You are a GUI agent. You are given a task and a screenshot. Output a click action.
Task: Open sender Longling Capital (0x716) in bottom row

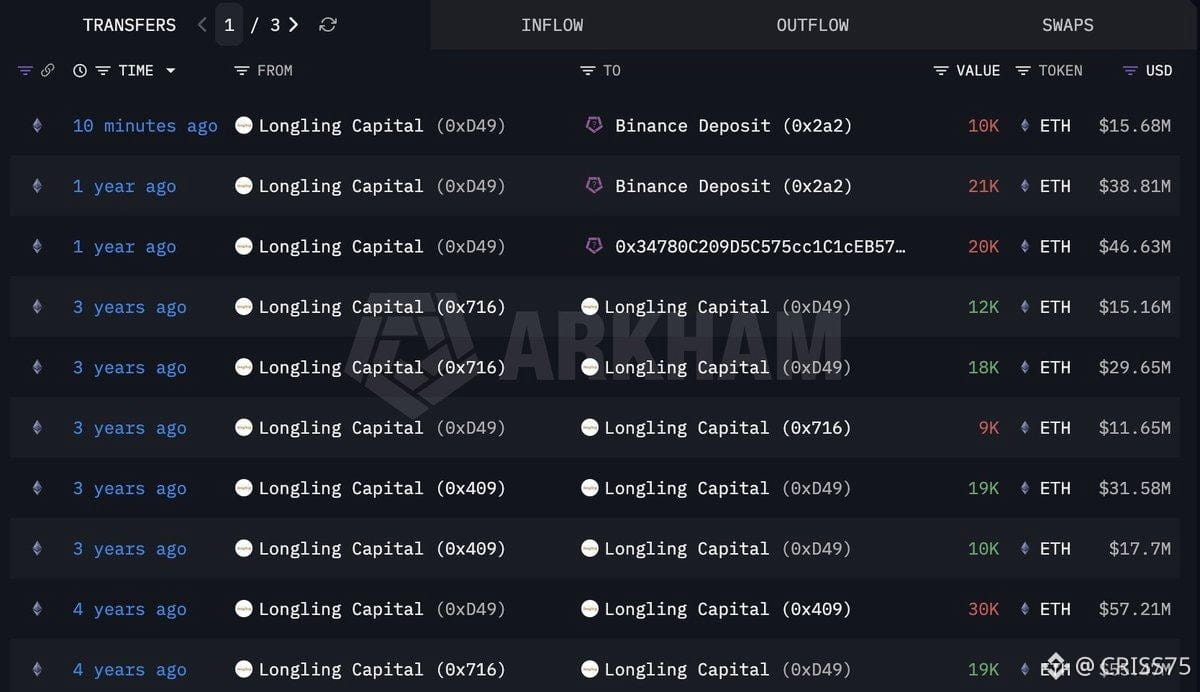pyautogui.click(x=382, y=670)
